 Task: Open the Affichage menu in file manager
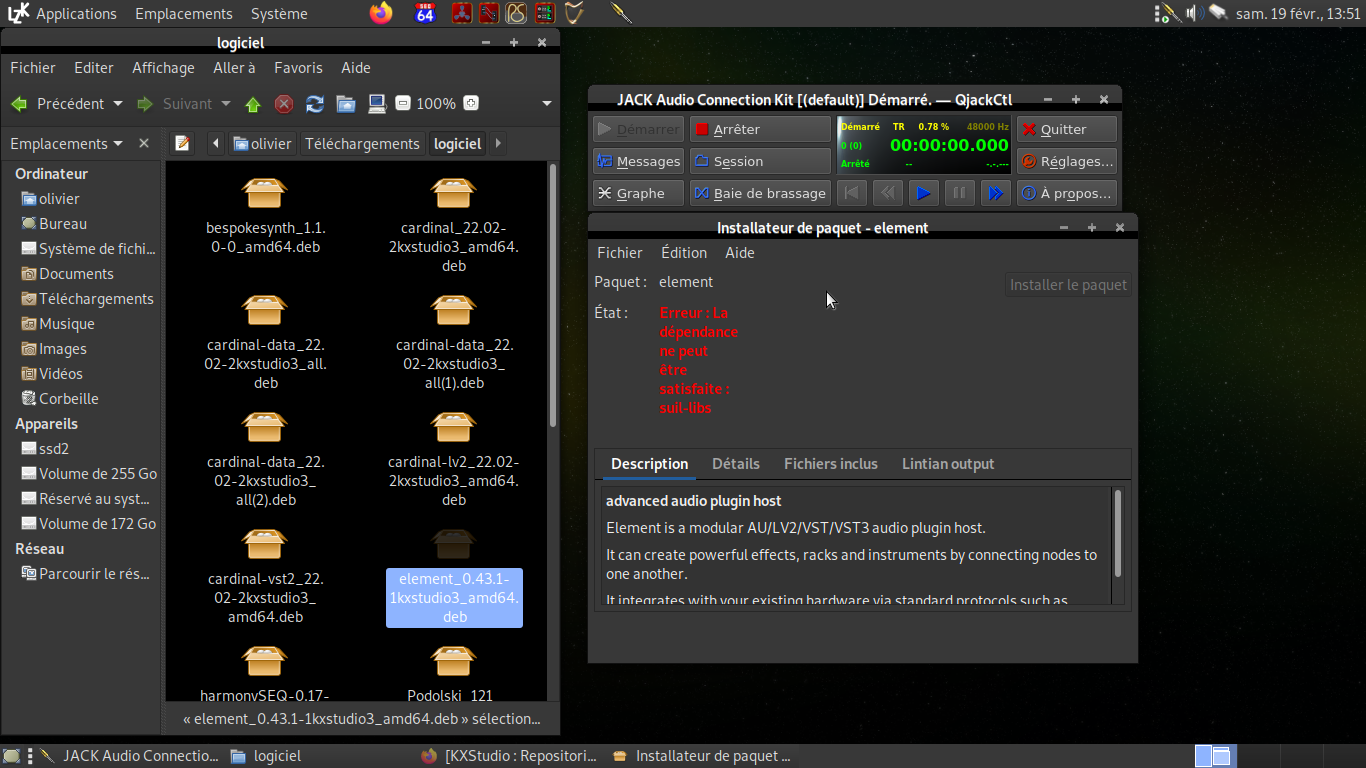tap(163, 68)
